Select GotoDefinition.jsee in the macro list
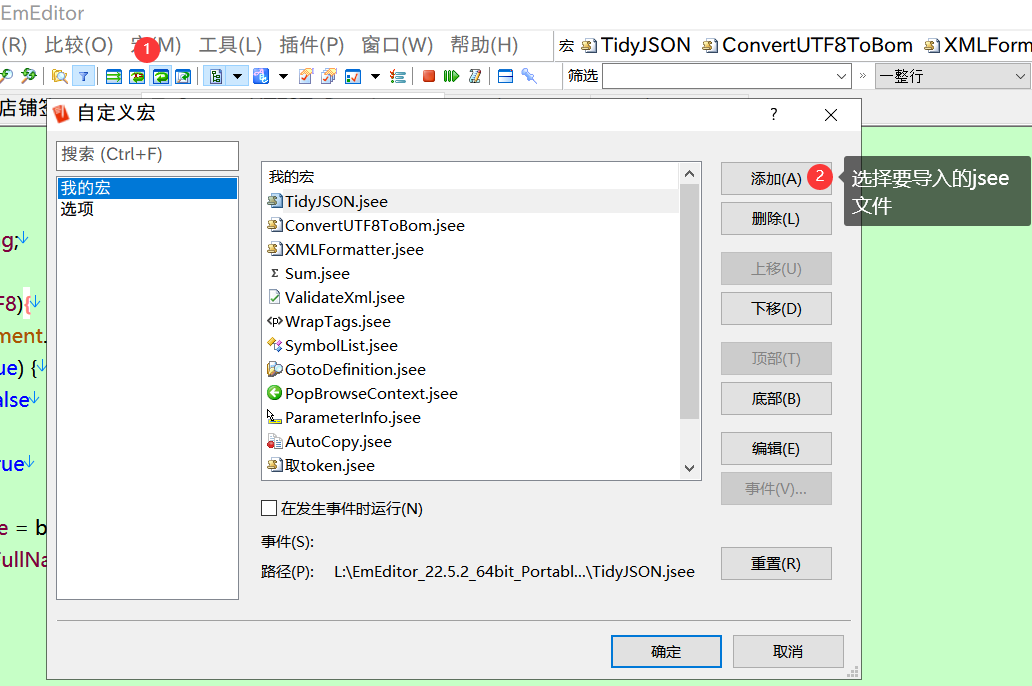 coord(472,369)
